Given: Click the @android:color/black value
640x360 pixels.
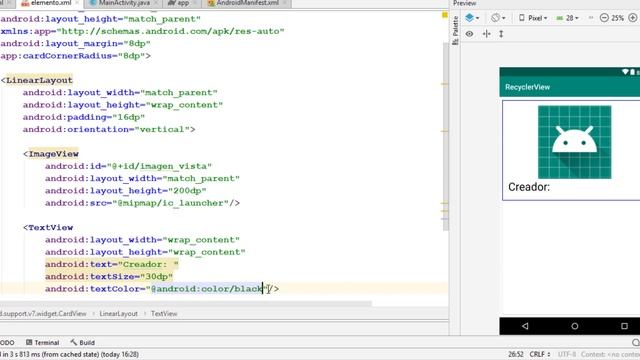Looking at the screenshot, I should [x=207, y=289].
